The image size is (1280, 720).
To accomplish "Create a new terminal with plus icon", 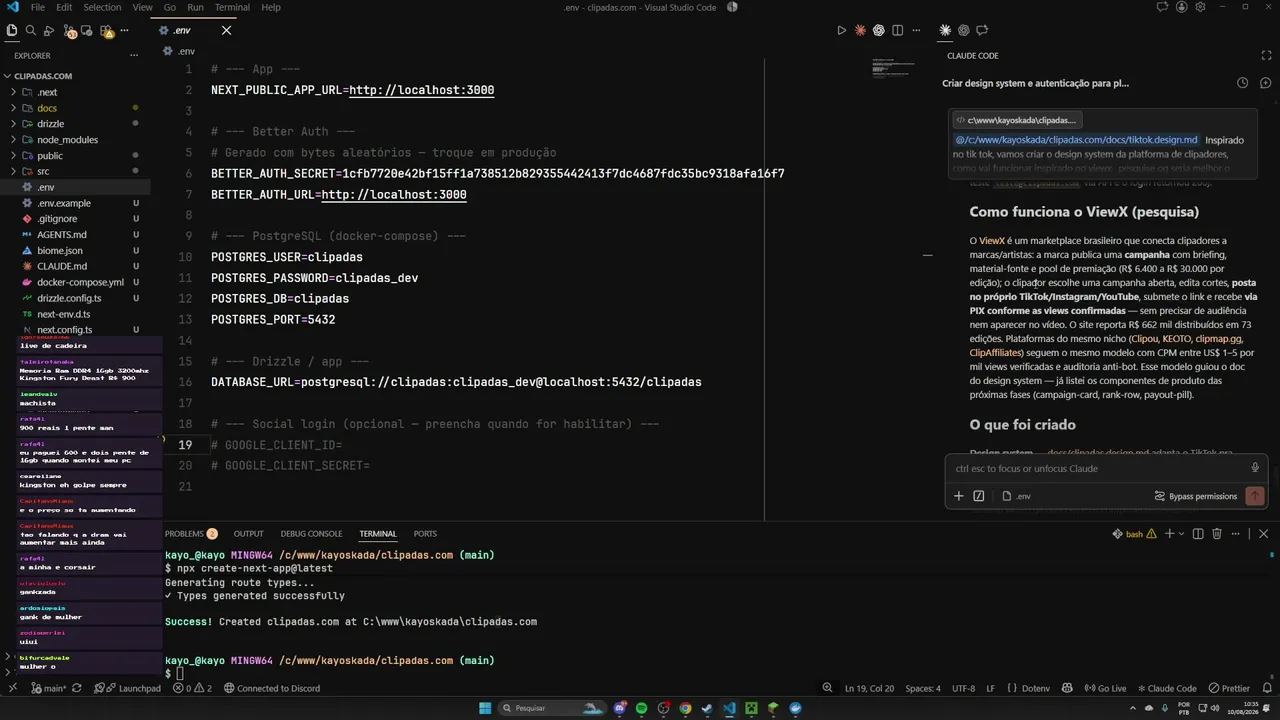I will 1168,534.
